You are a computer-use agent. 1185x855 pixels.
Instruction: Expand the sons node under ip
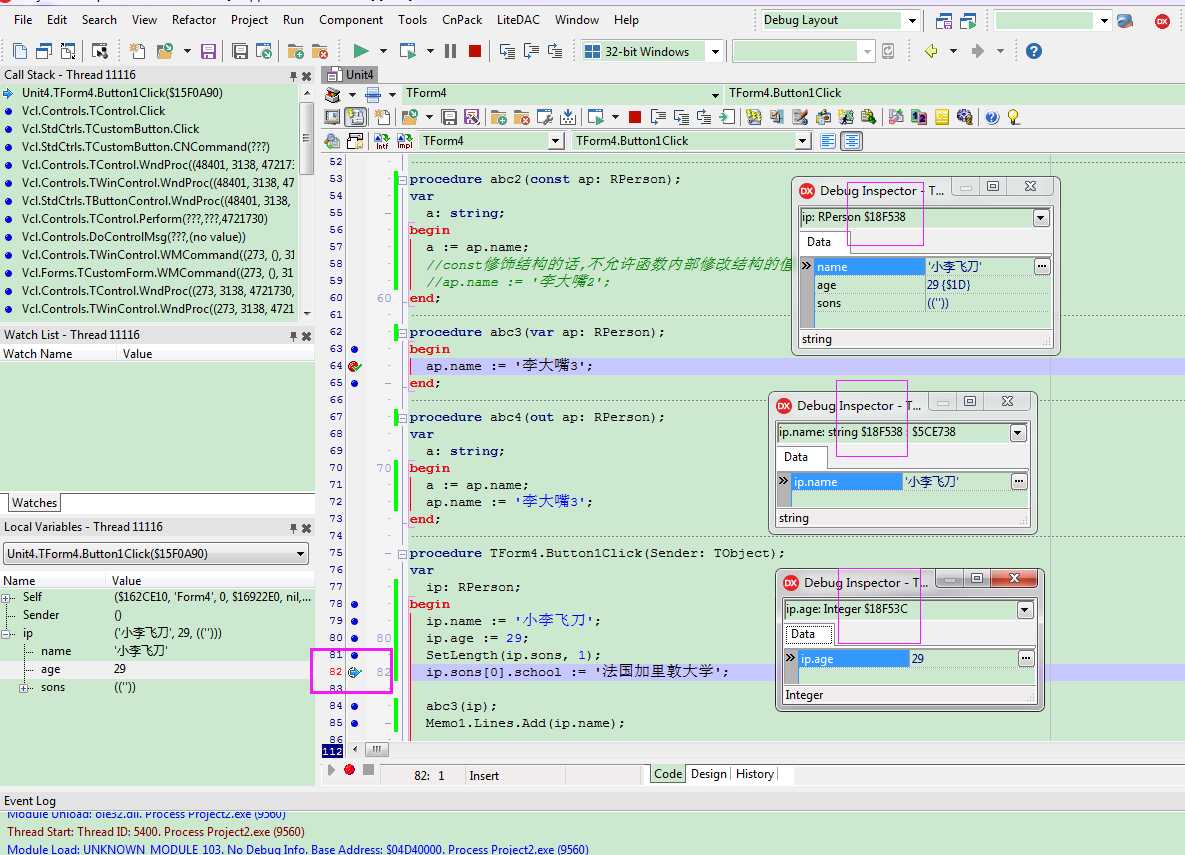25,688
